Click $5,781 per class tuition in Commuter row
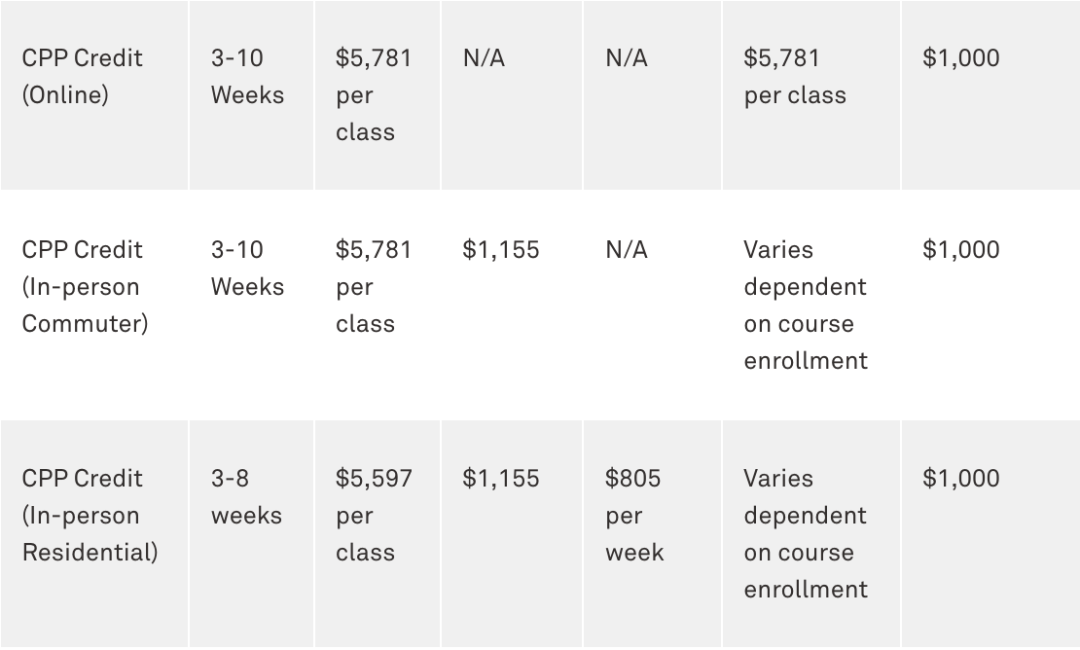The height and width of the screenshot is (650, 1080). [x=372, y=287]
